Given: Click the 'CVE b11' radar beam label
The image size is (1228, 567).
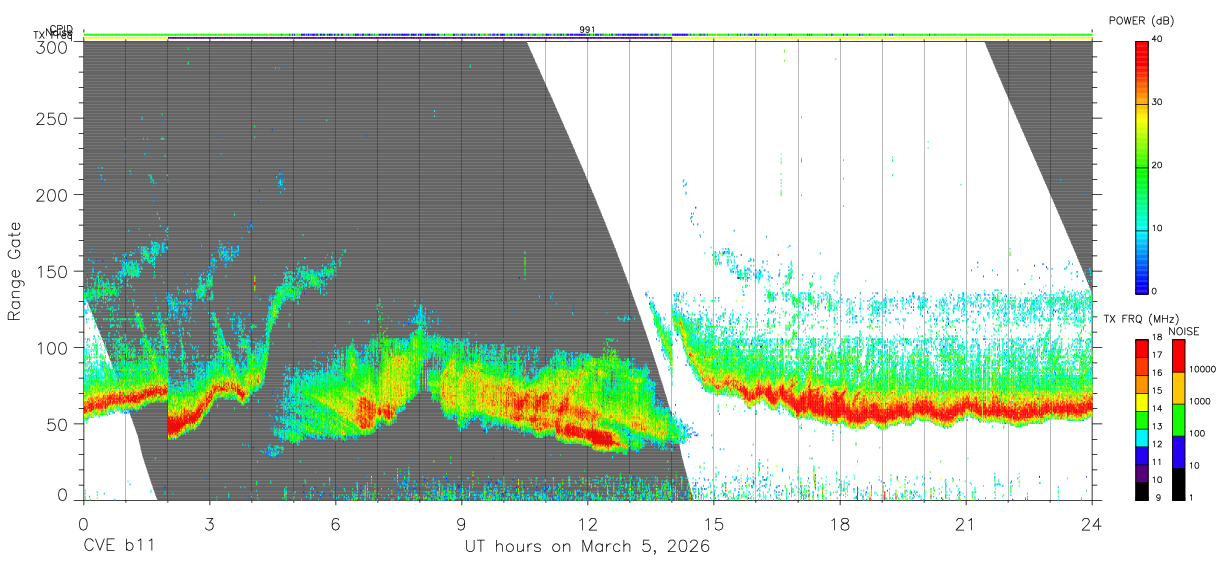Looking at the screenshot, I should point(118,547).
